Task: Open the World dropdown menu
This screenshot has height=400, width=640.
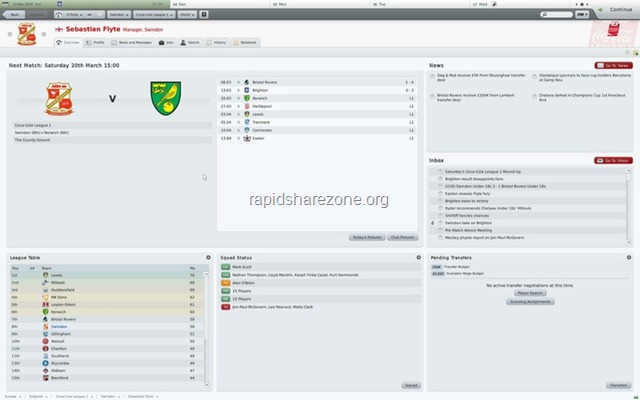Action: (x=187, y=15)
